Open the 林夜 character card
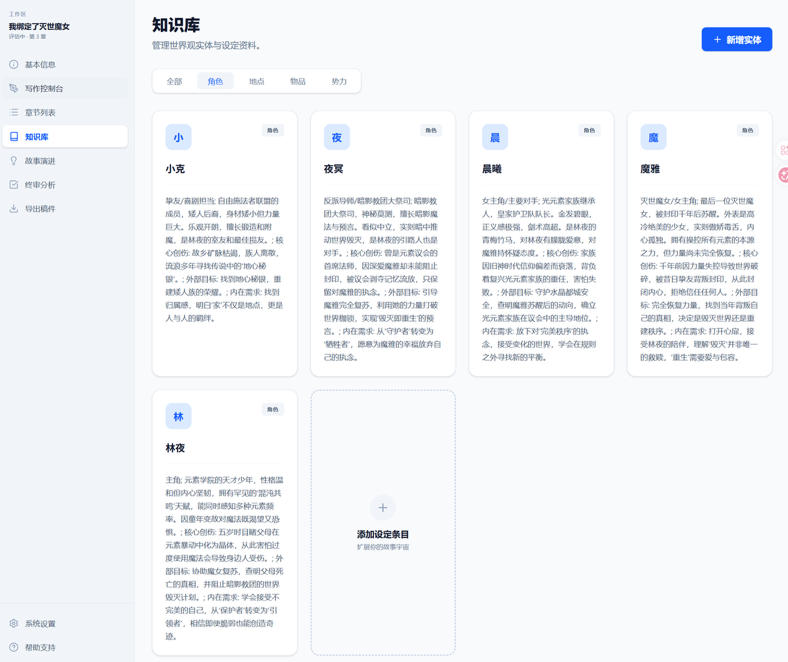Viewport: 788px width, 662px height. pyautogui.click(x=225, y=523)
